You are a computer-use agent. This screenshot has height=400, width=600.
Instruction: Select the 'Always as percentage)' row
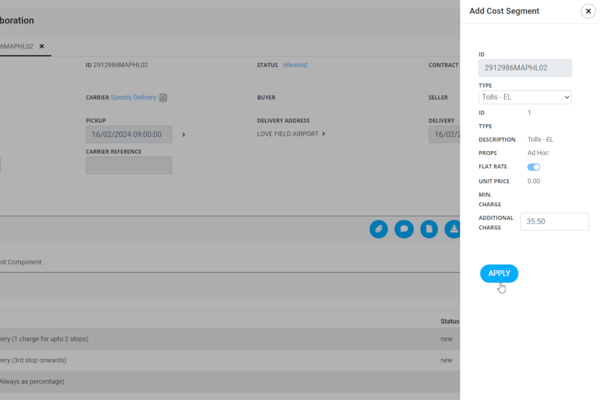click(x=230, y=382)
